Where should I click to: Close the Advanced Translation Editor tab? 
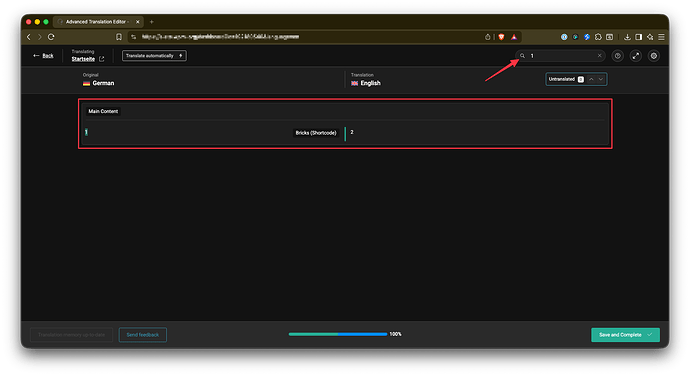(x=138, y=22)
